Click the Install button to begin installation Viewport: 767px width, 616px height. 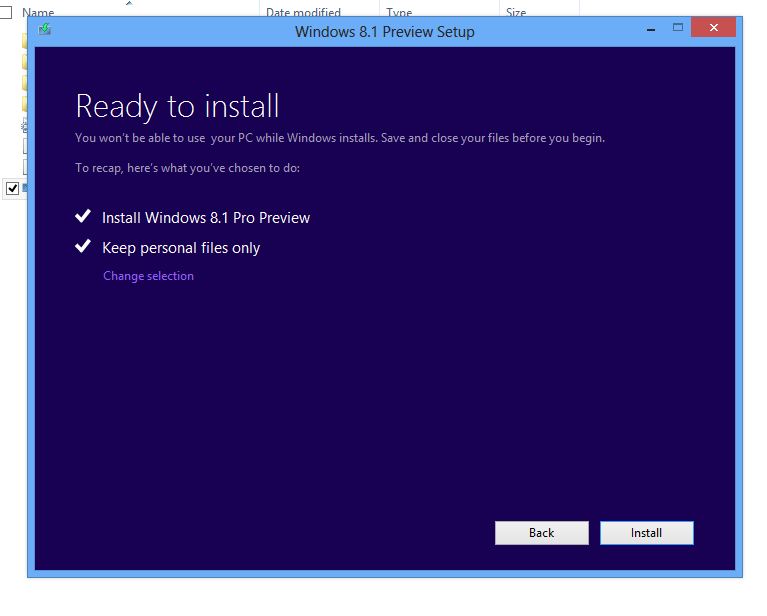click(647, 533)
